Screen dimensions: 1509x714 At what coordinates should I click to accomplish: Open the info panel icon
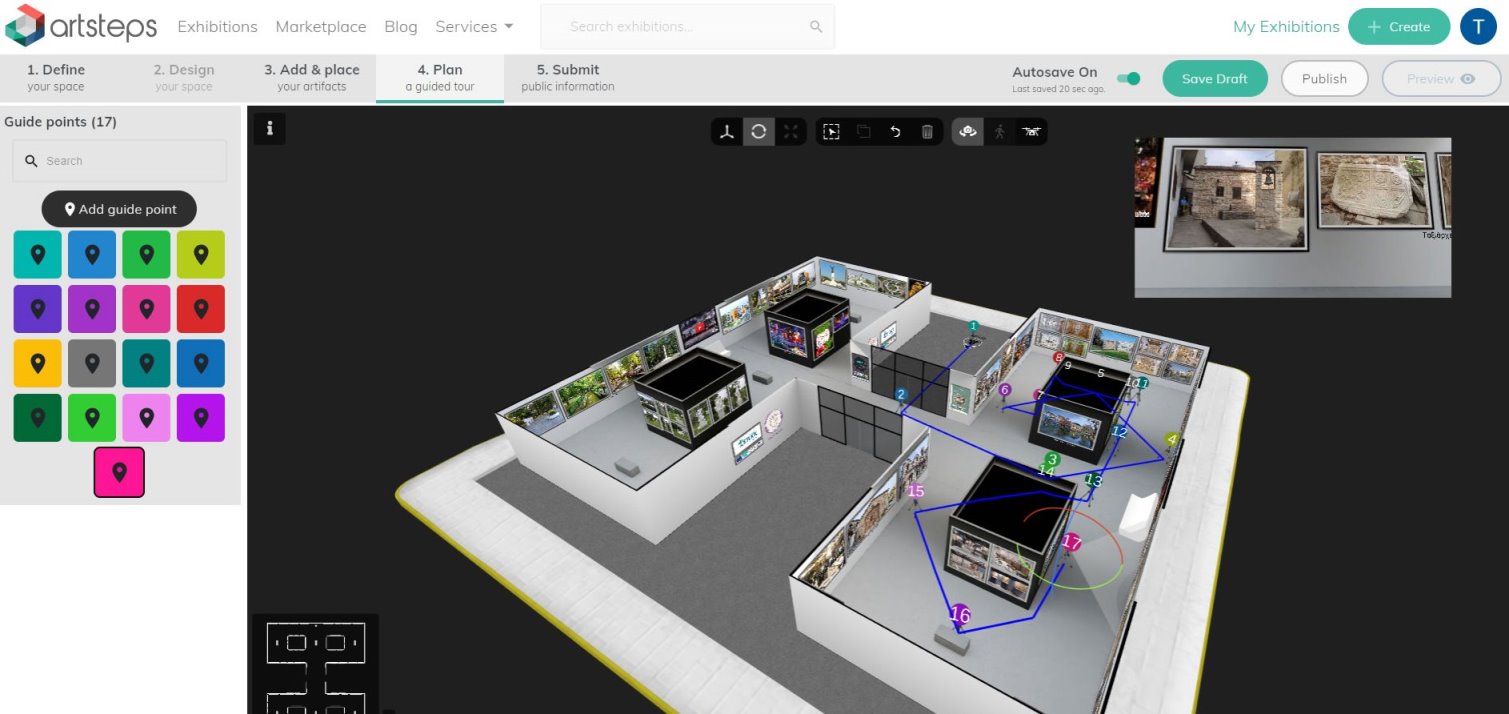coord(269,128)
